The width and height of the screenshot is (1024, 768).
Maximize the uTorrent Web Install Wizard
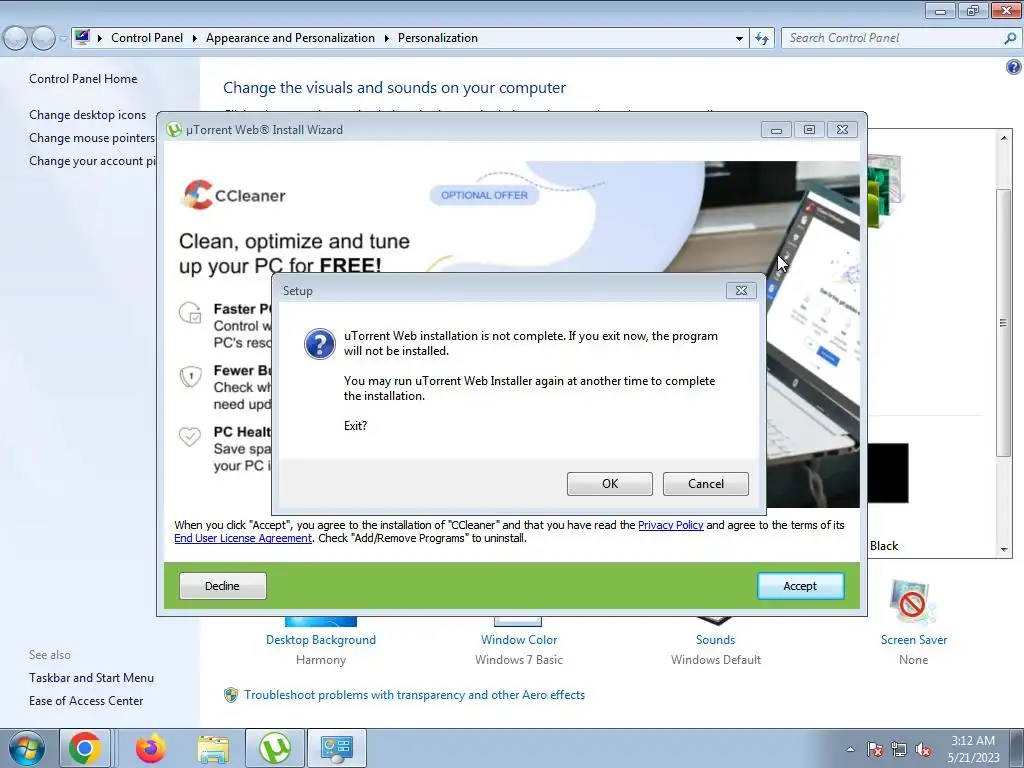pos(809,130)
